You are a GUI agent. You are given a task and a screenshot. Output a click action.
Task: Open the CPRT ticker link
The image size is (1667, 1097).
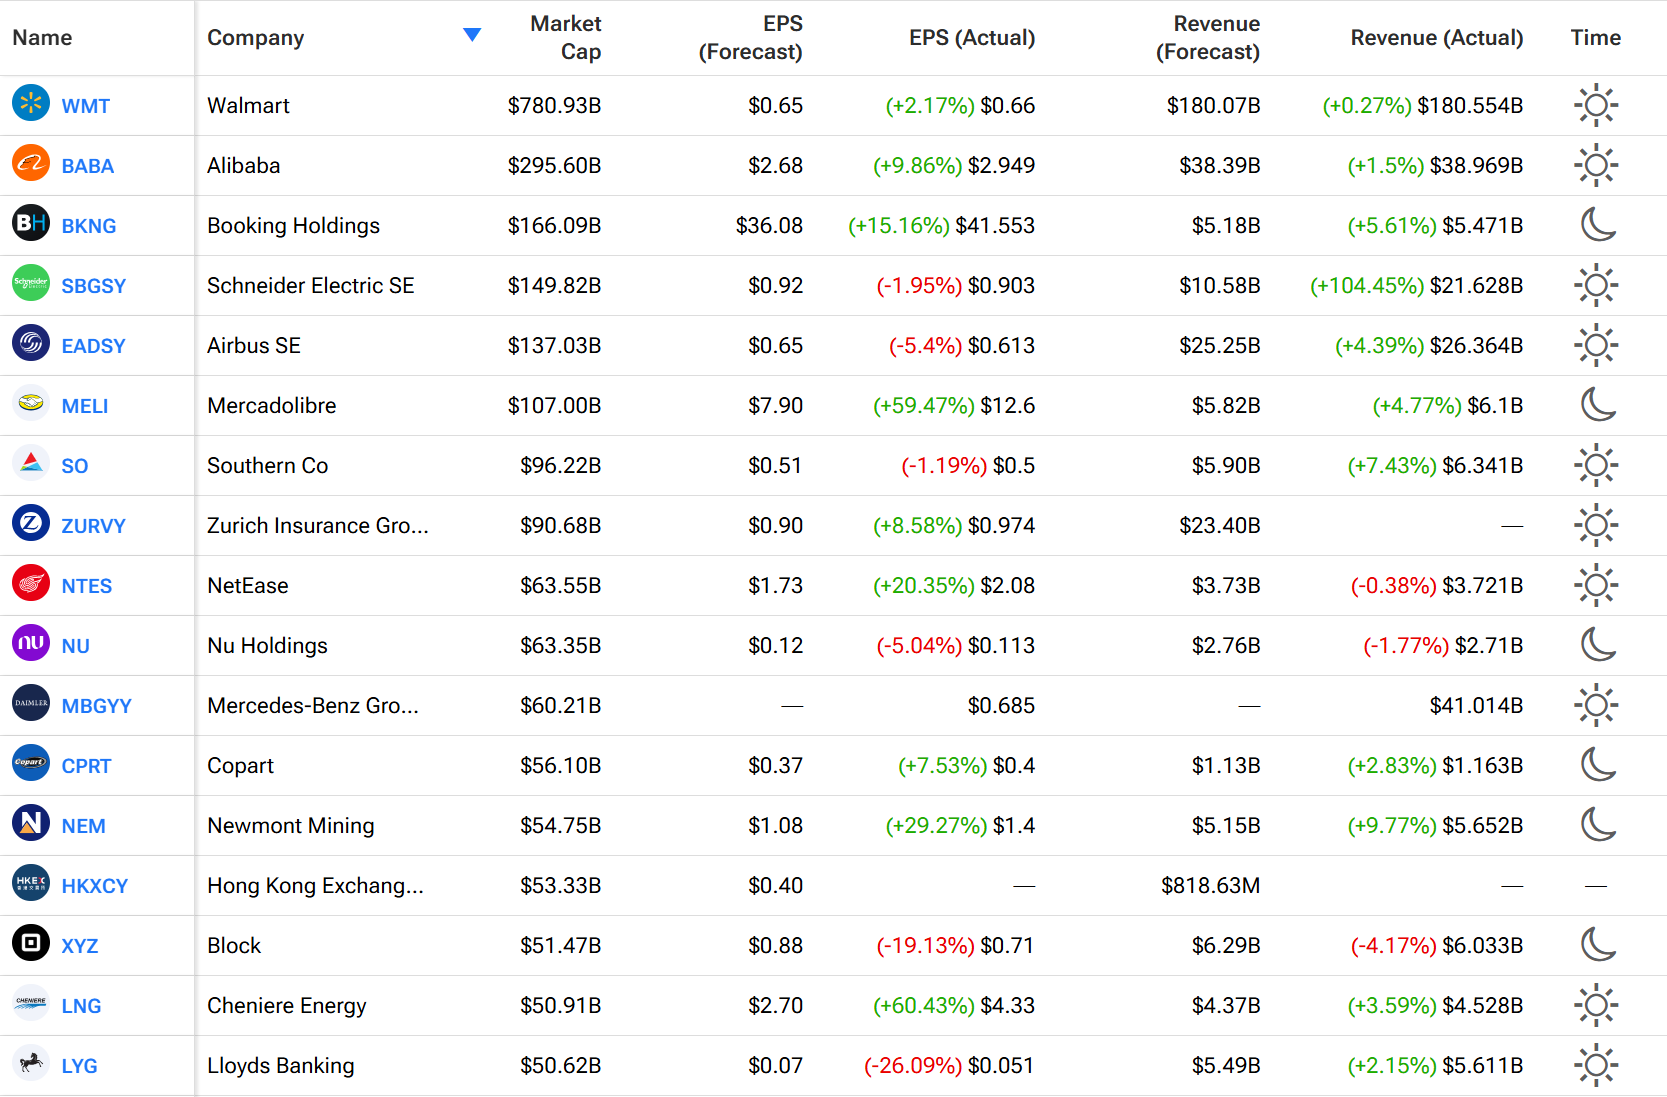(86, 766)
